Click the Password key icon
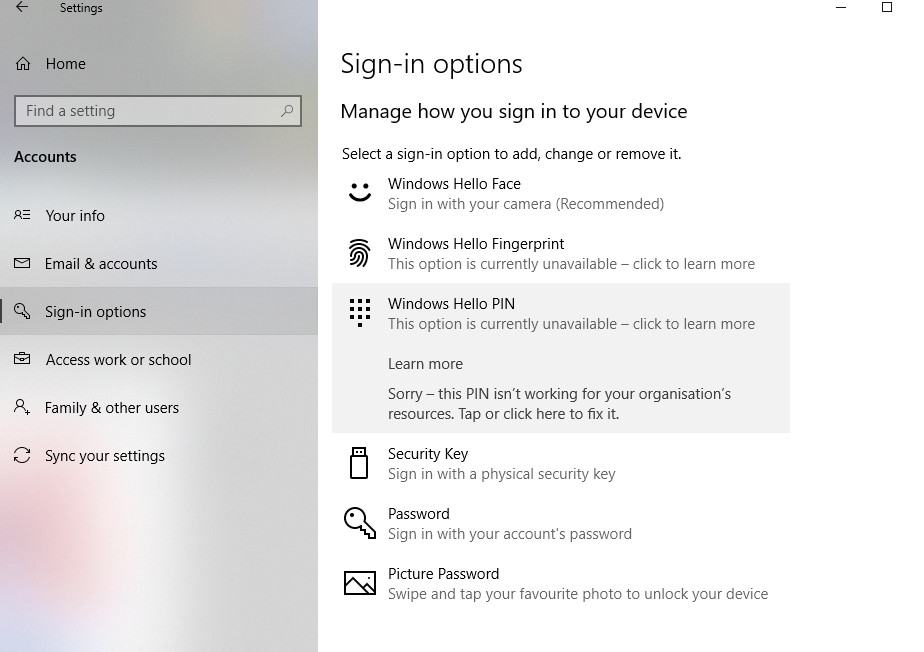Screen dimensions: 924x652 click(x=359, y=523)
